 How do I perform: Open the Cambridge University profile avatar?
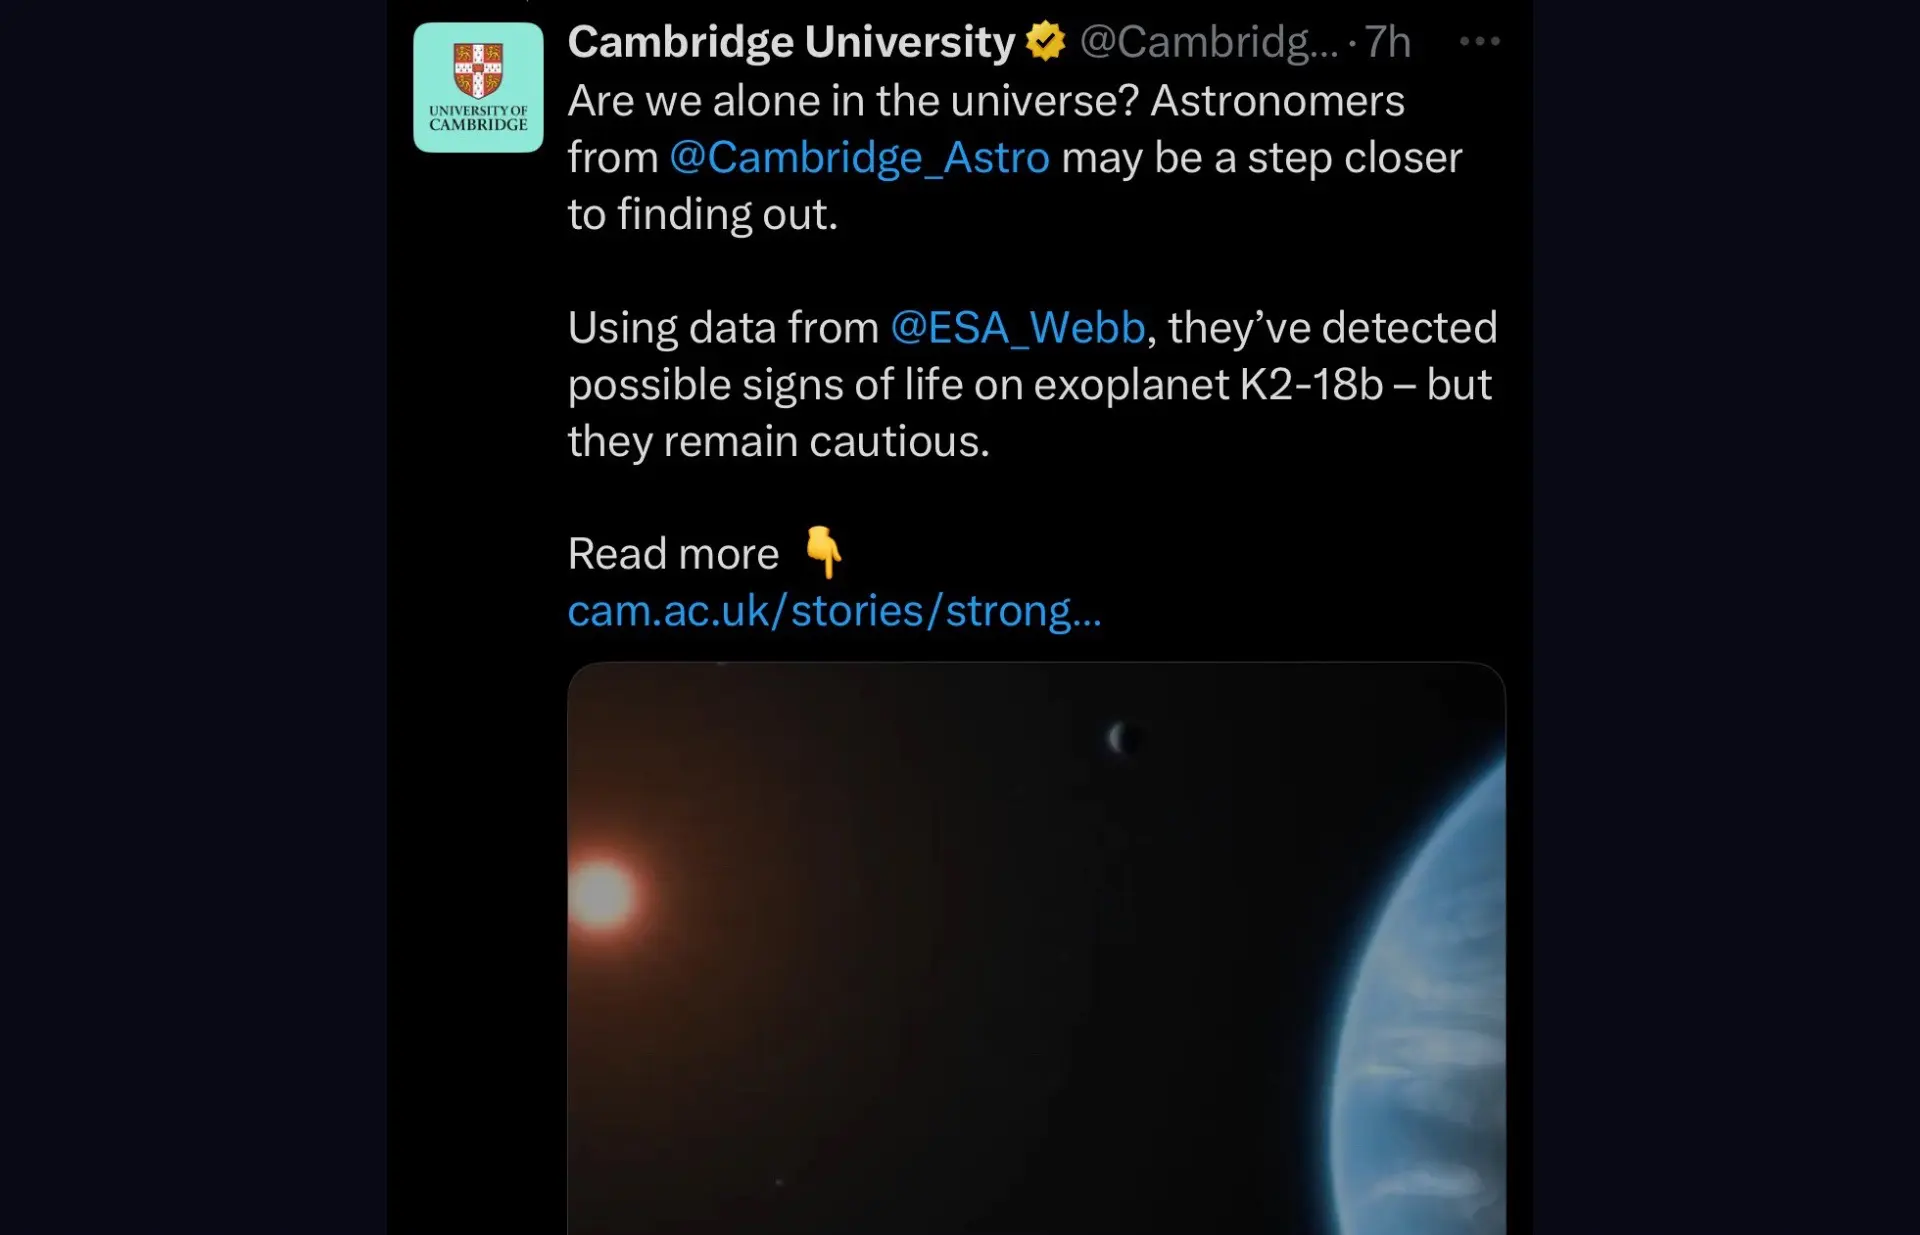478,88
